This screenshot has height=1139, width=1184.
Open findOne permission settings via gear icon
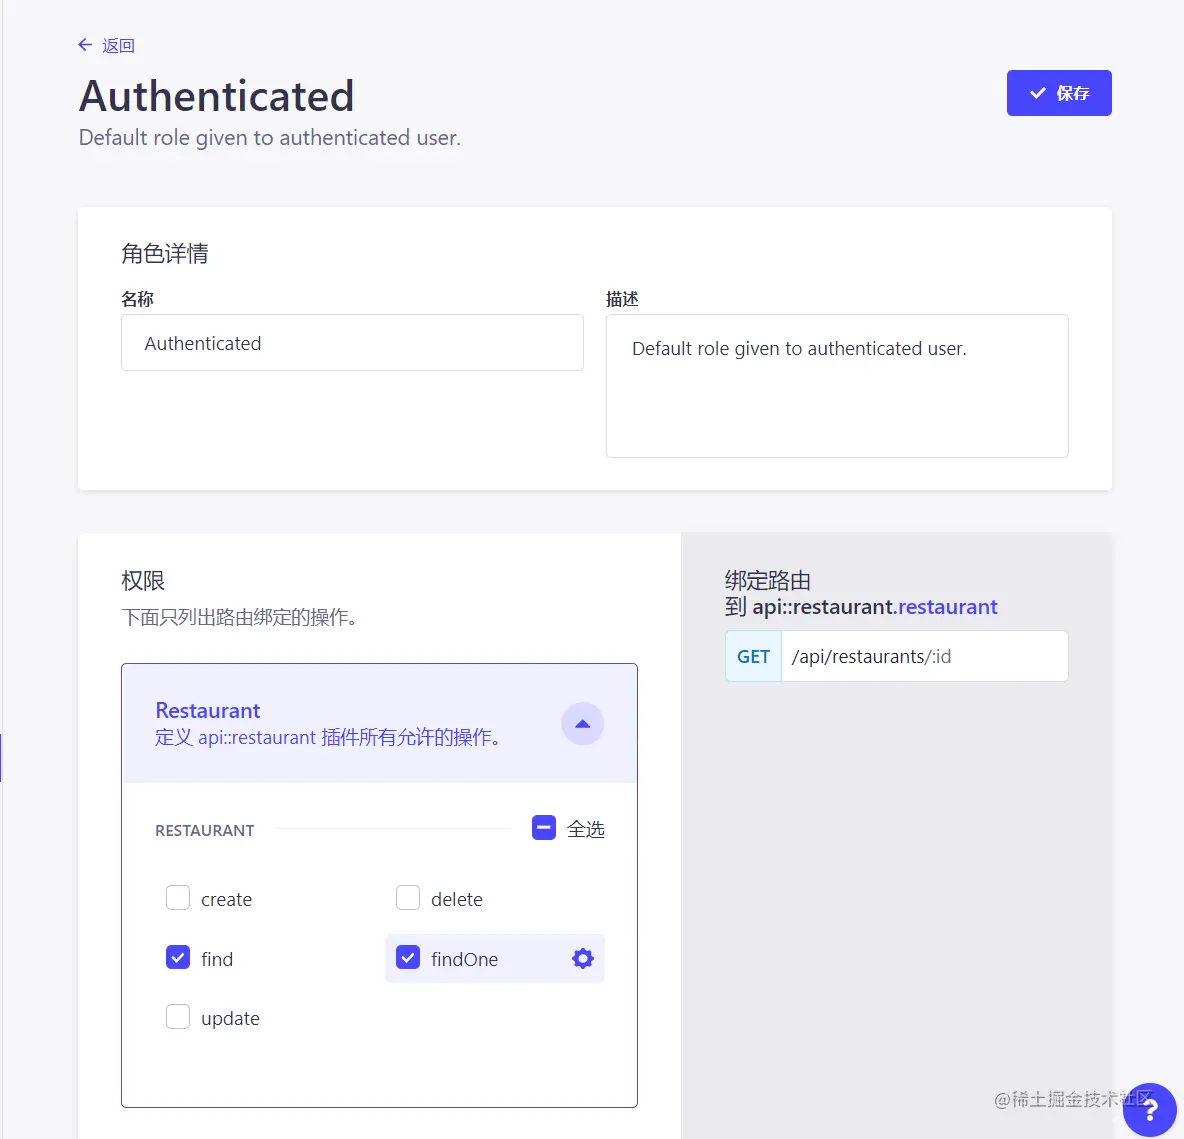[582, 958]
